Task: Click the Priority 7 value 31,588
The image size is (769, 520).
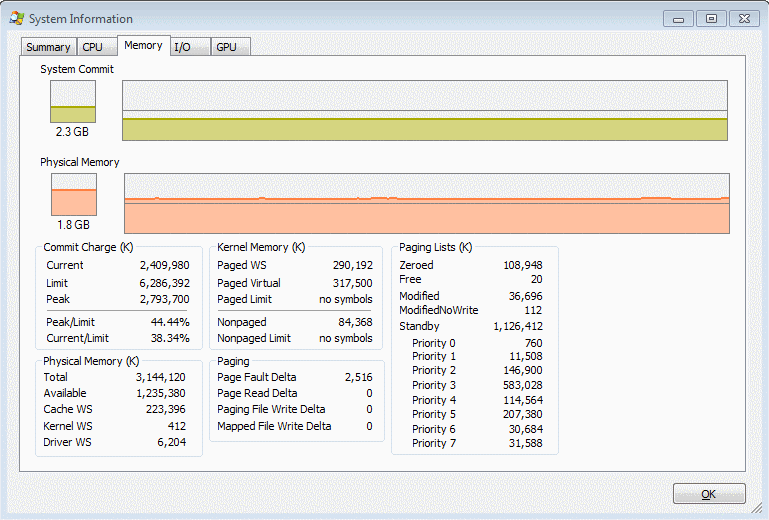Action: coord(526,443)
